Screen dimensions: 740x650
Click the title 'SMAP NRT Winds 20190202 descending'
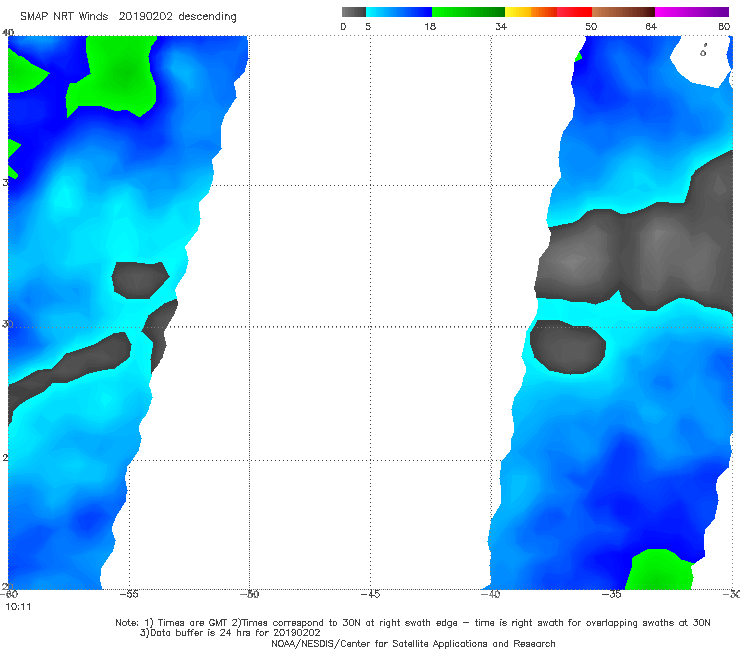[x=128, y=17]
